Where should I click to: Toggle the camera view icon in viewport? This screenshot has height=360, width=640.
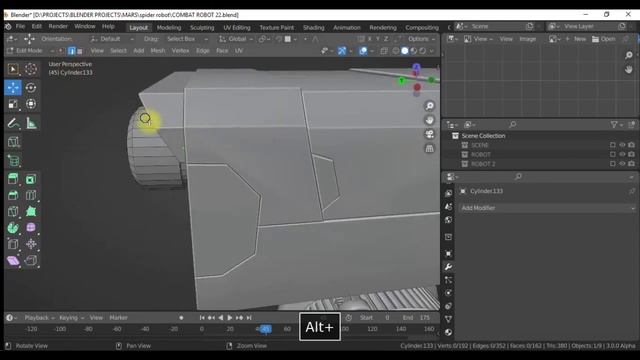click(429, 134)
